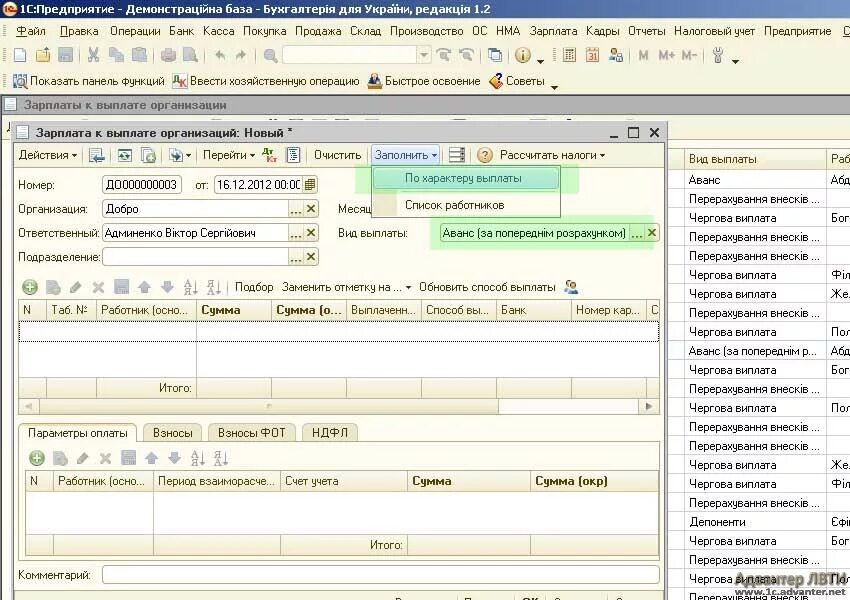Switch to the Взносы tab
850x600 pixels.
pos(172,433)
